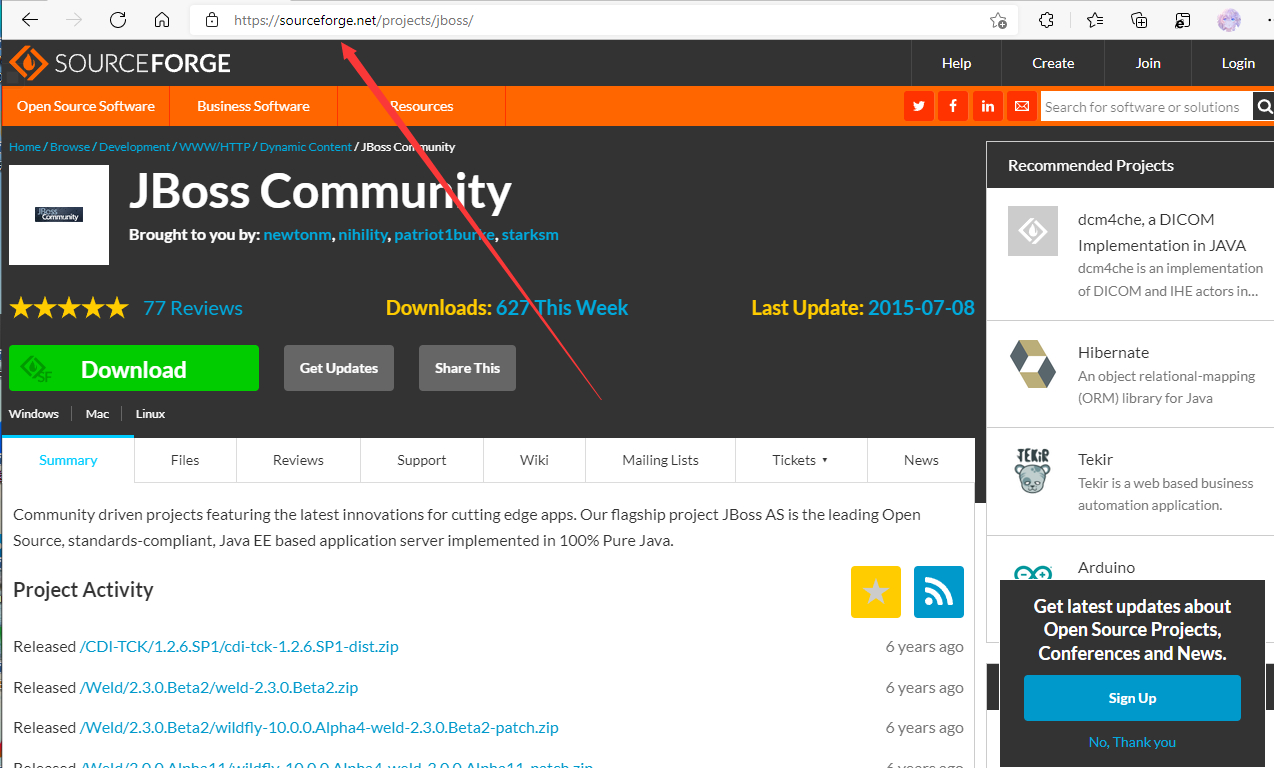This screenshot has width=1274, height=768.
Task: Click the Last Update date 2015-07-08
Action: point(921,308)
